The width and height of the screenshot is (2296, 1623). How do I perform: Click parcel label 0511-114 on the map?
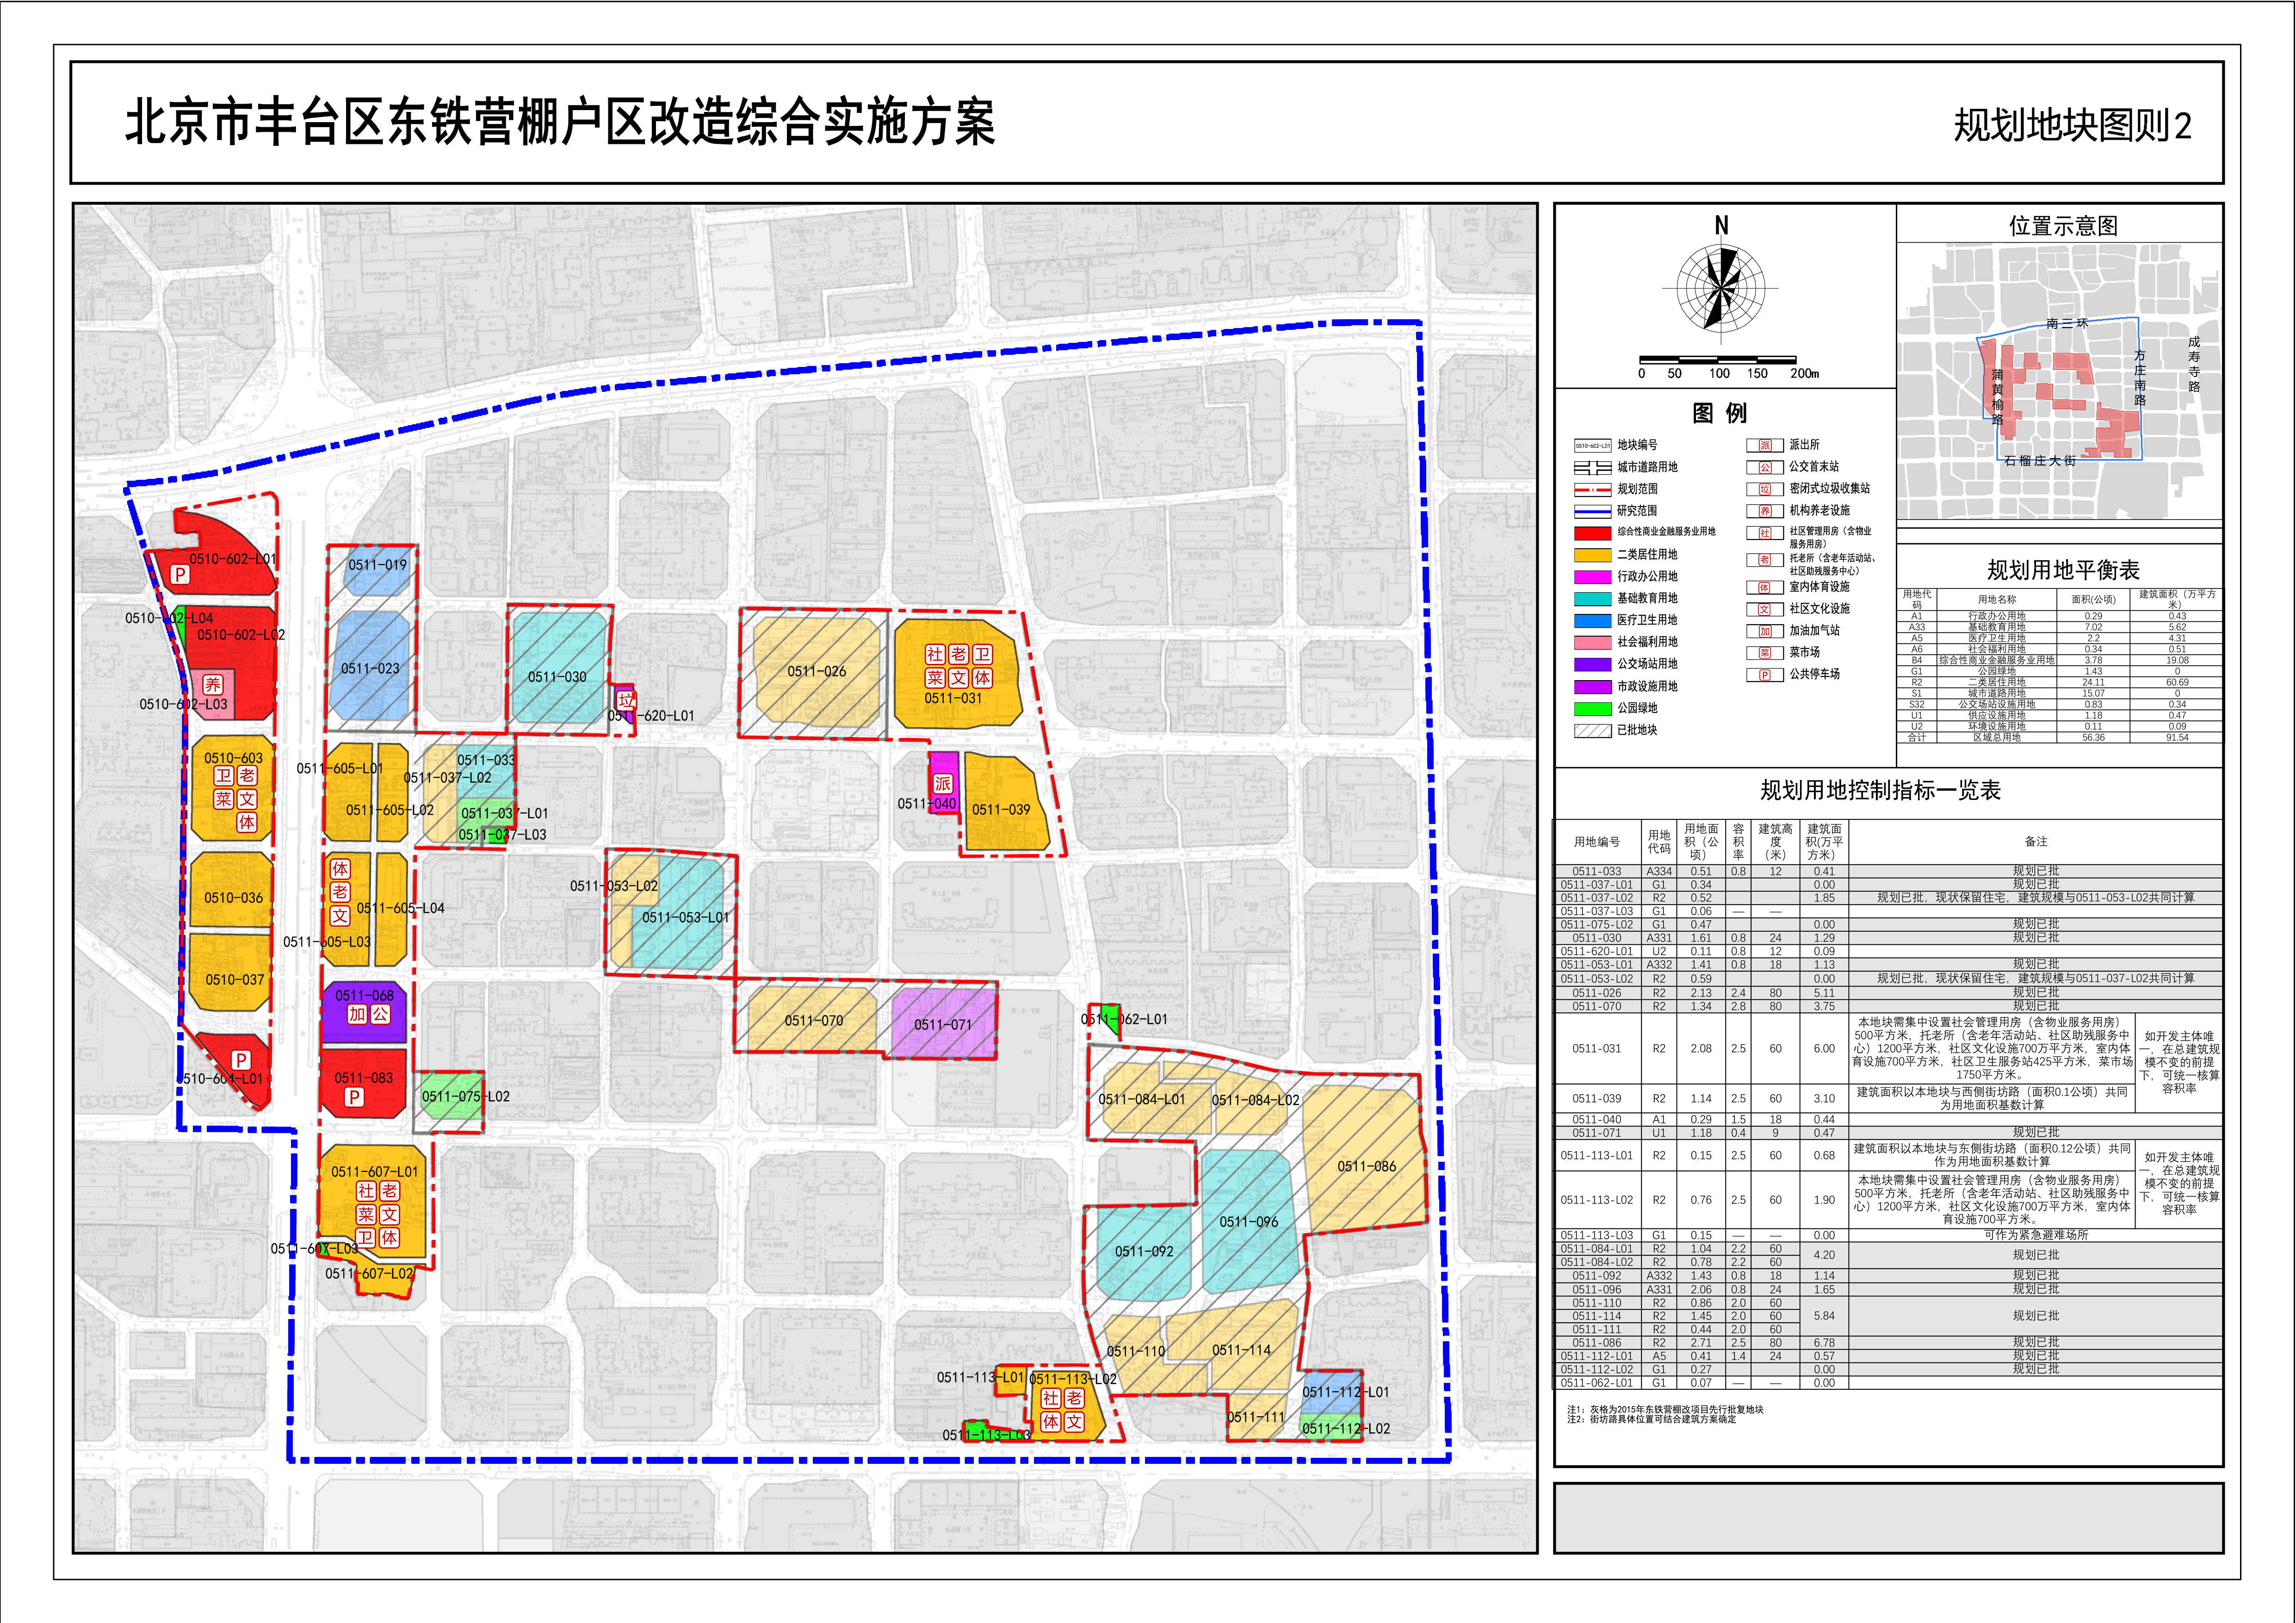coord(1241,1350)
